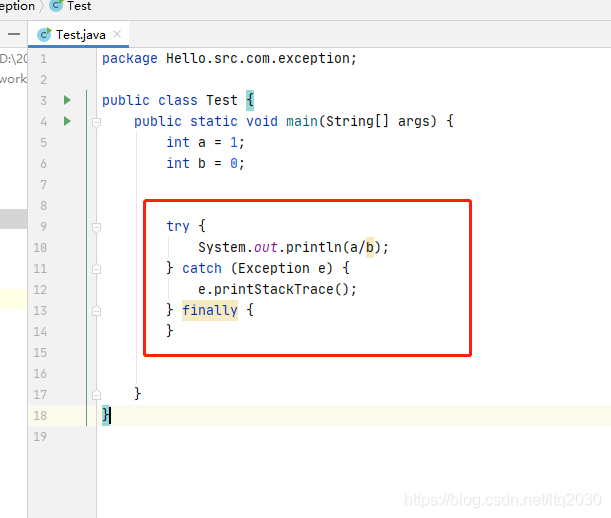This screenshot has width=611, height=518.
Task: Collapse the main method fold on line 4
Action: pos(96,122)
